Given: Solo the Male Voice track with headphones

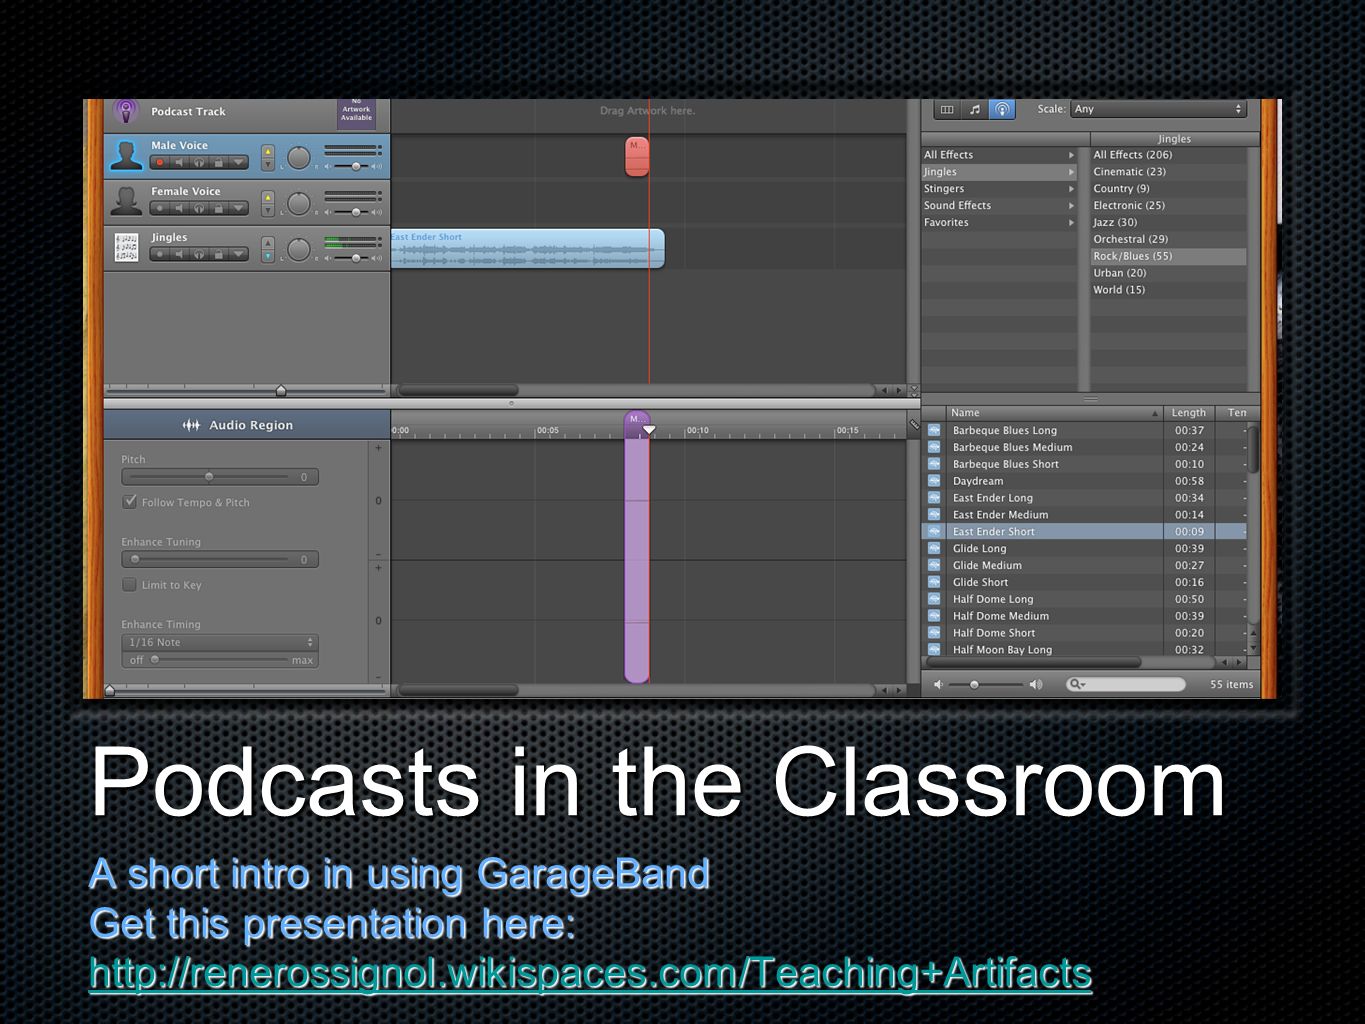Looking at the screenshot, I should (199, 163).
